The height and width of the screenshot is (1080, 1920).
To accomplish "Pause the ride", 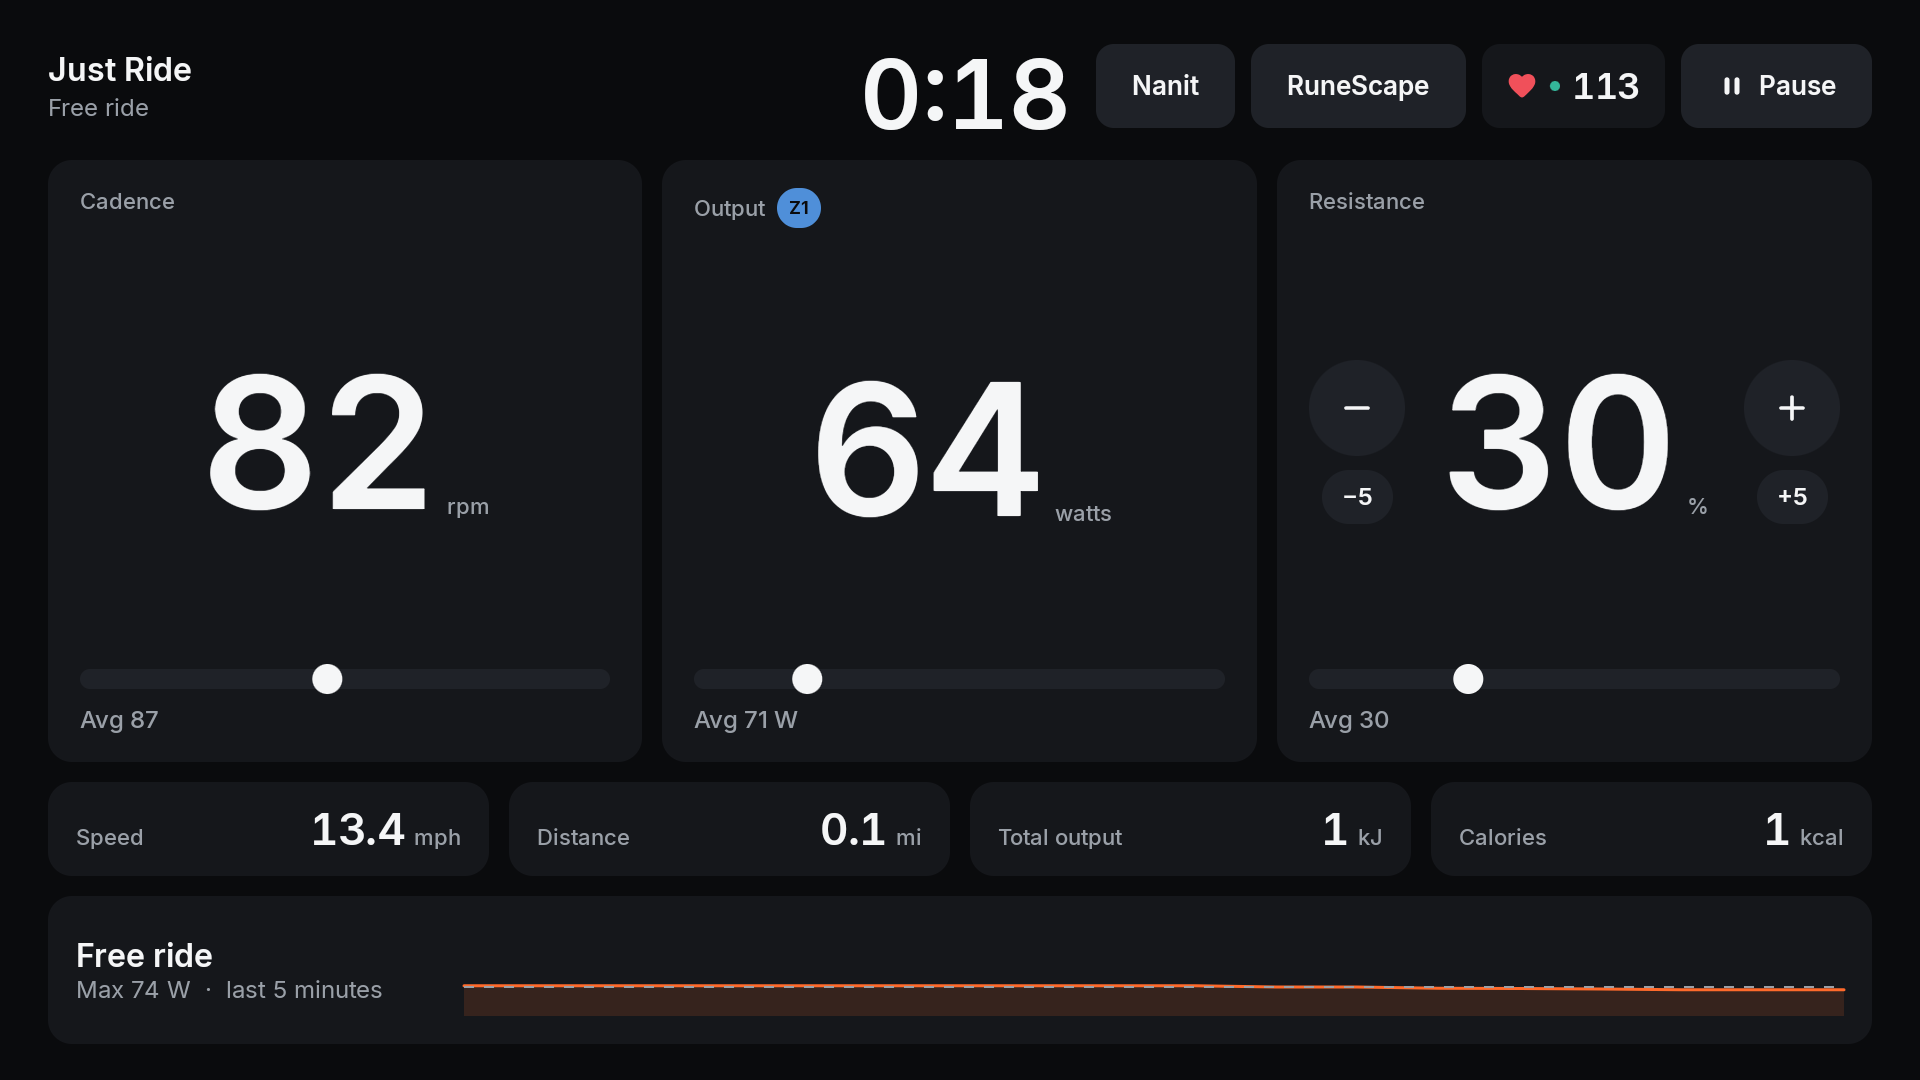I will tap(1776, 86).
